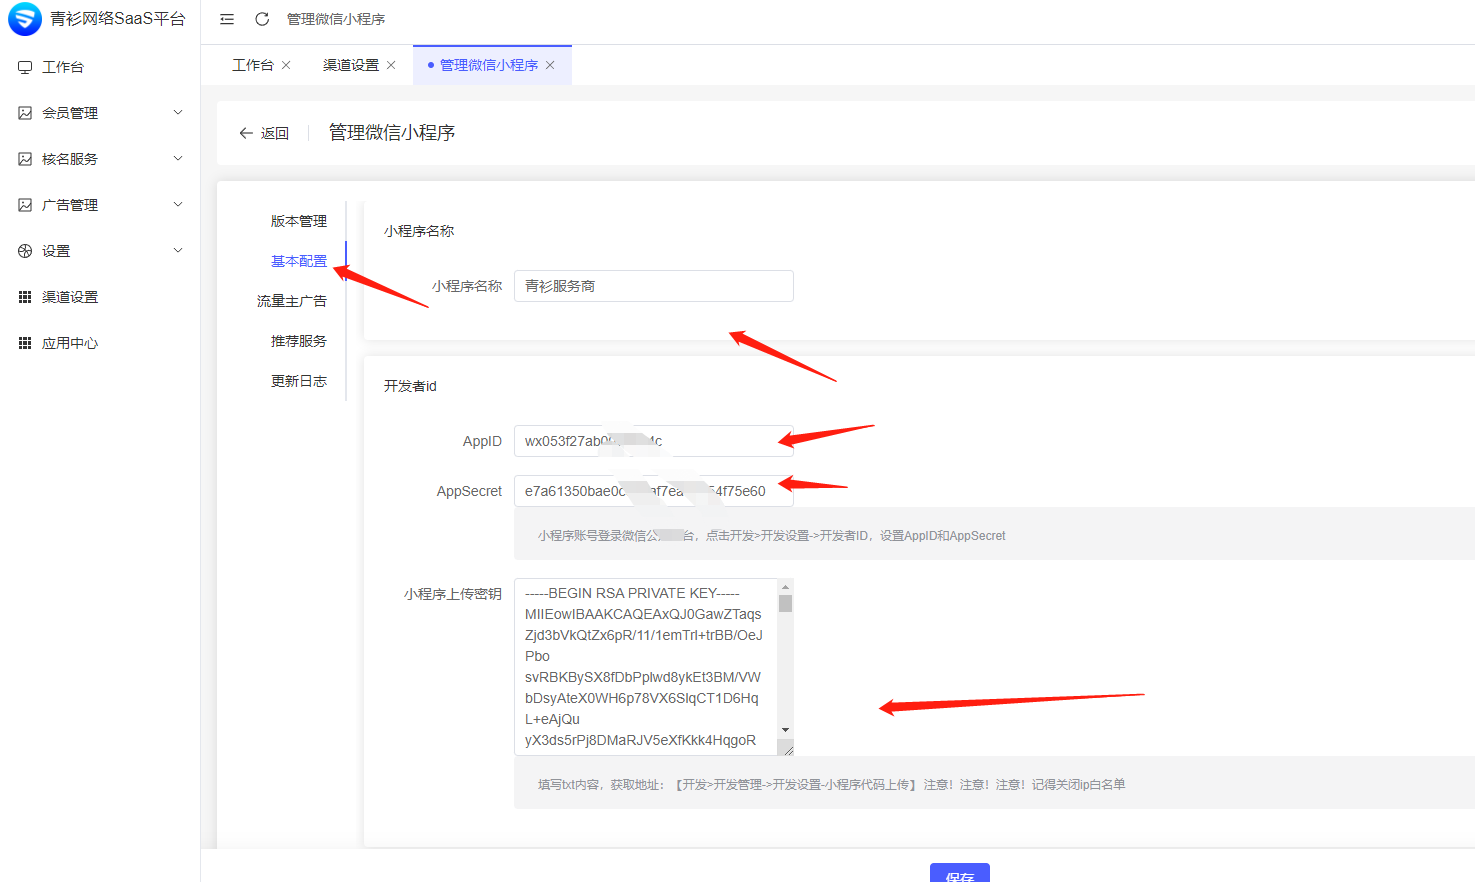
Task: Close the 渠道设置 tab
Action: coord(391,65)
